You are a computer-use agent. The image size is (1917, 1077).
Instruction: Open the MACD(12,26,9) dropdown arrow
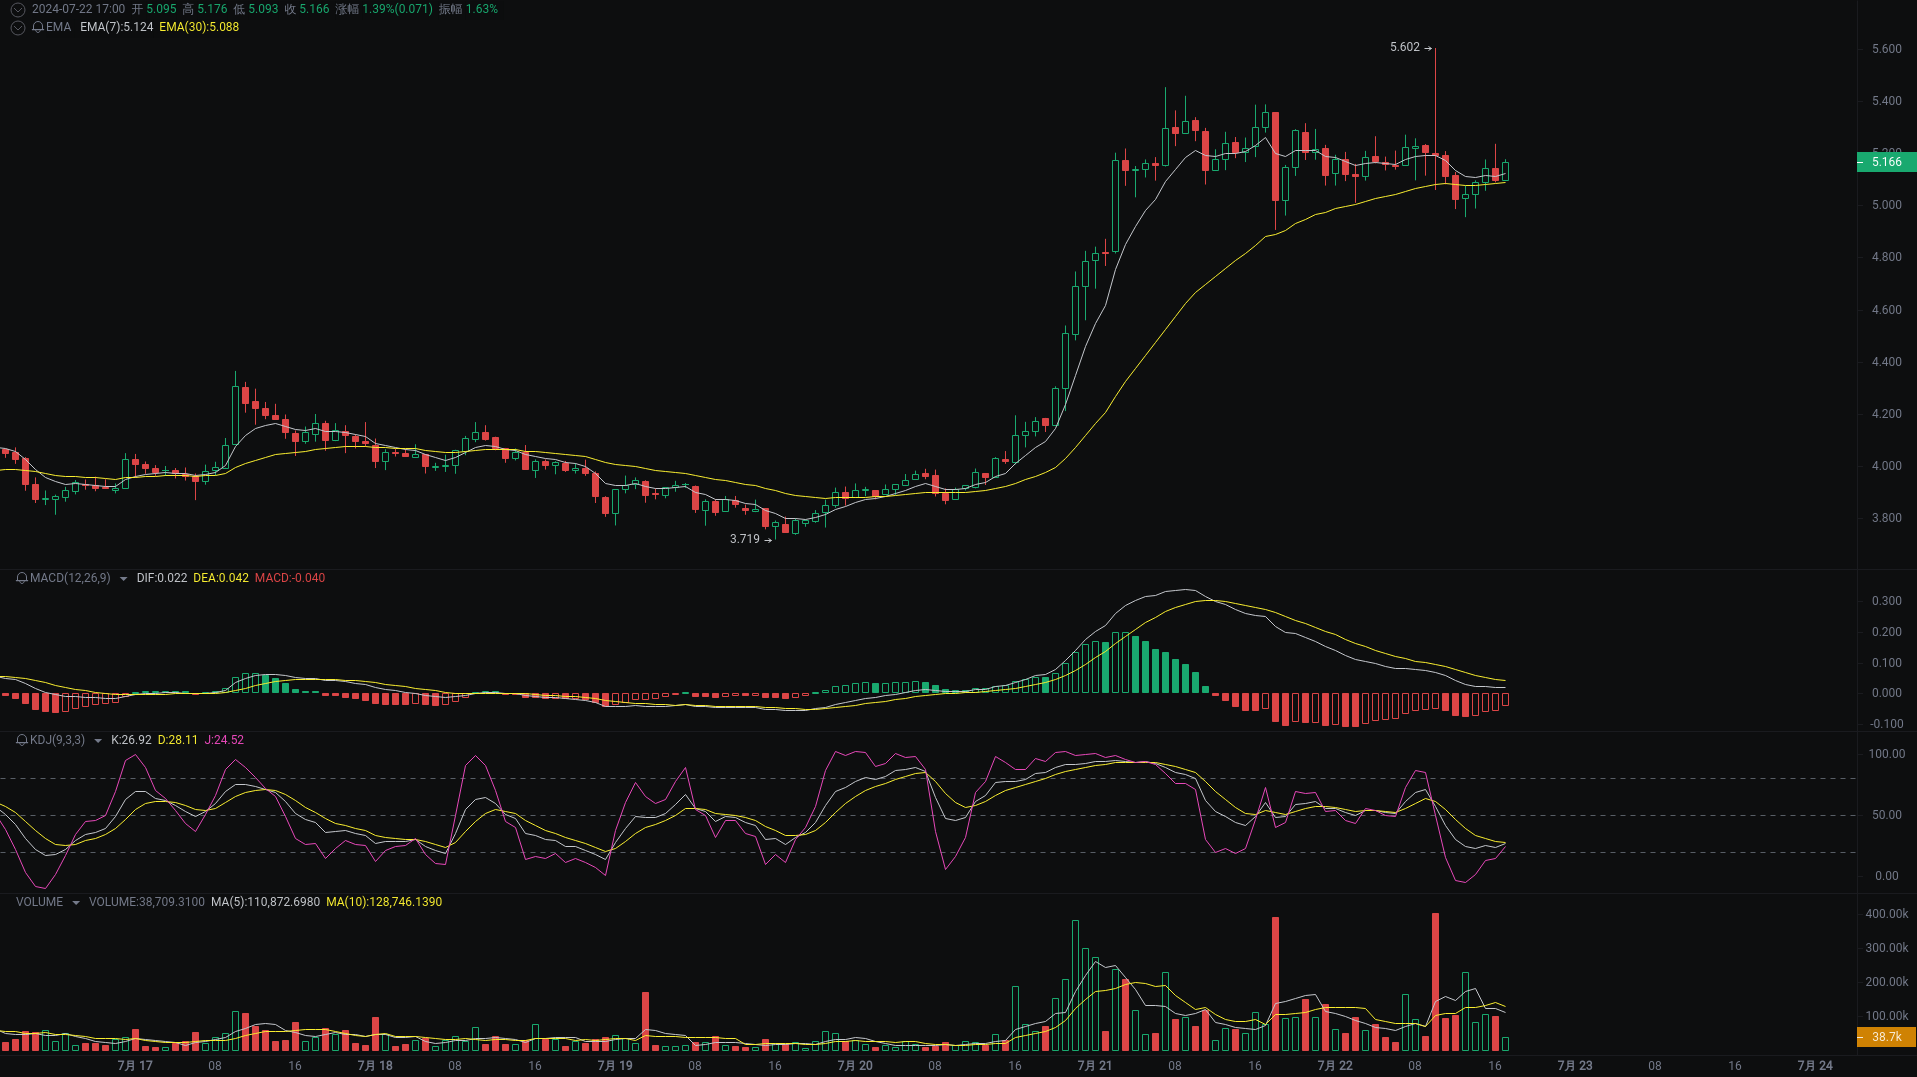(123, 579)
